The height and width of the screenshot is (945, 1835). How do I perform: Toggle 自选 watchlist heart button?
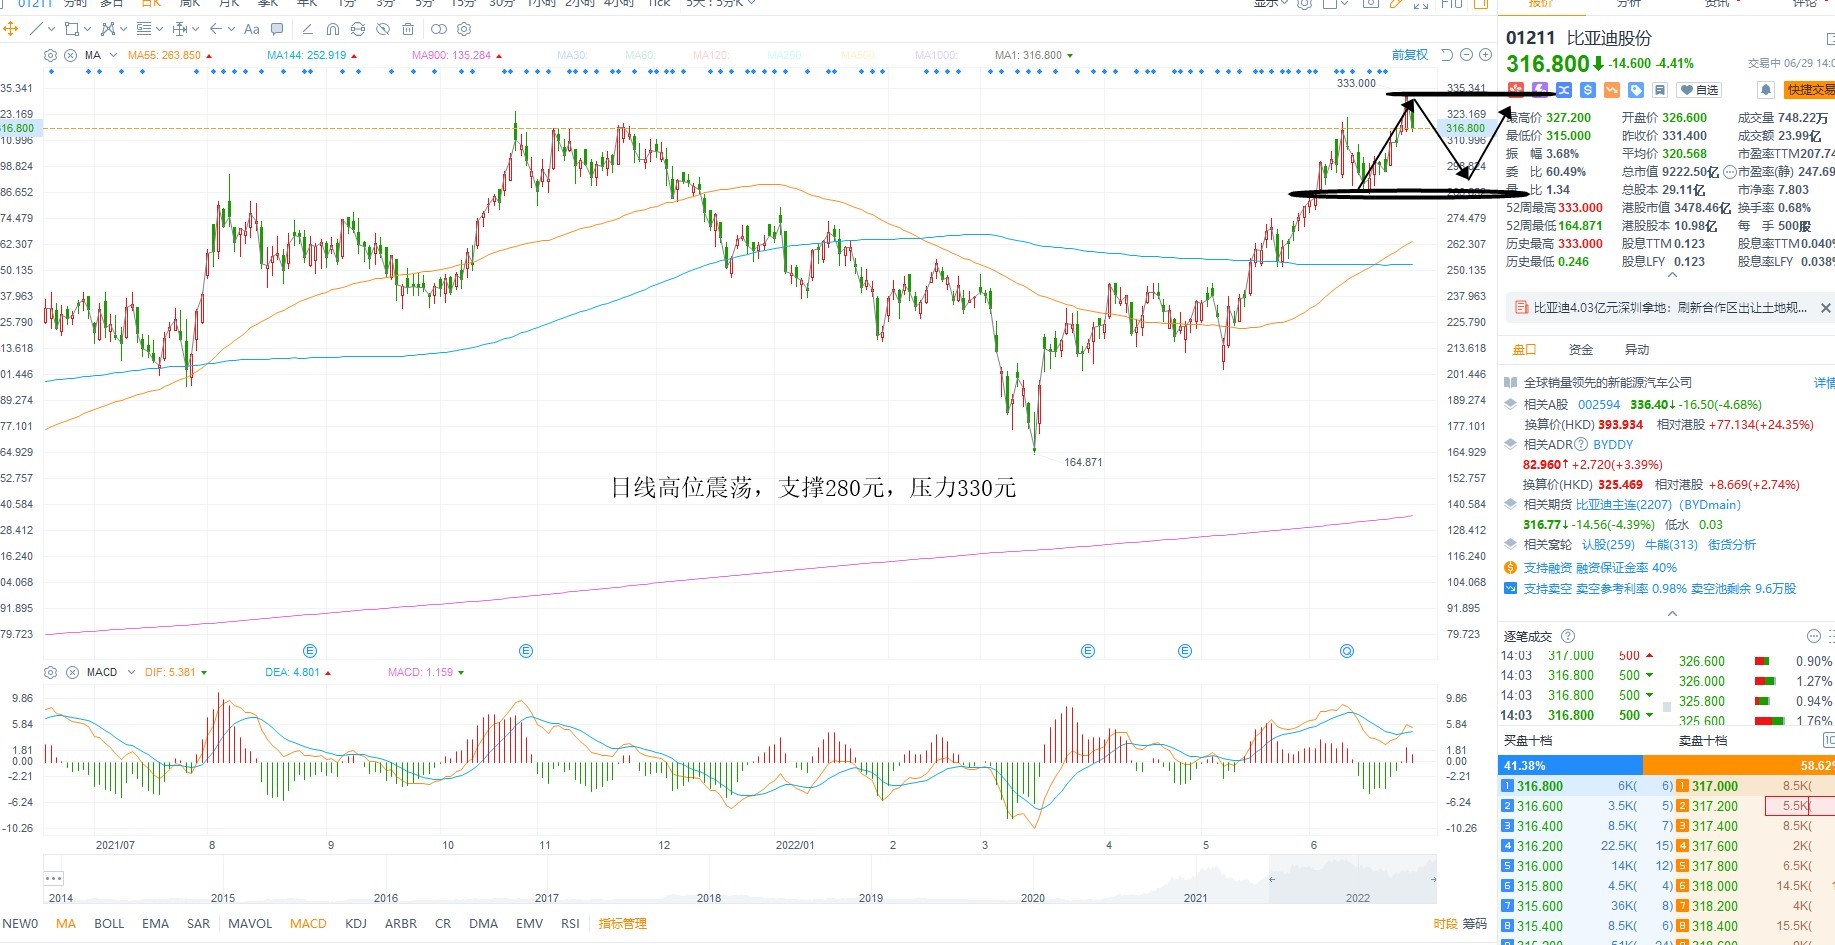(1699, 90)
